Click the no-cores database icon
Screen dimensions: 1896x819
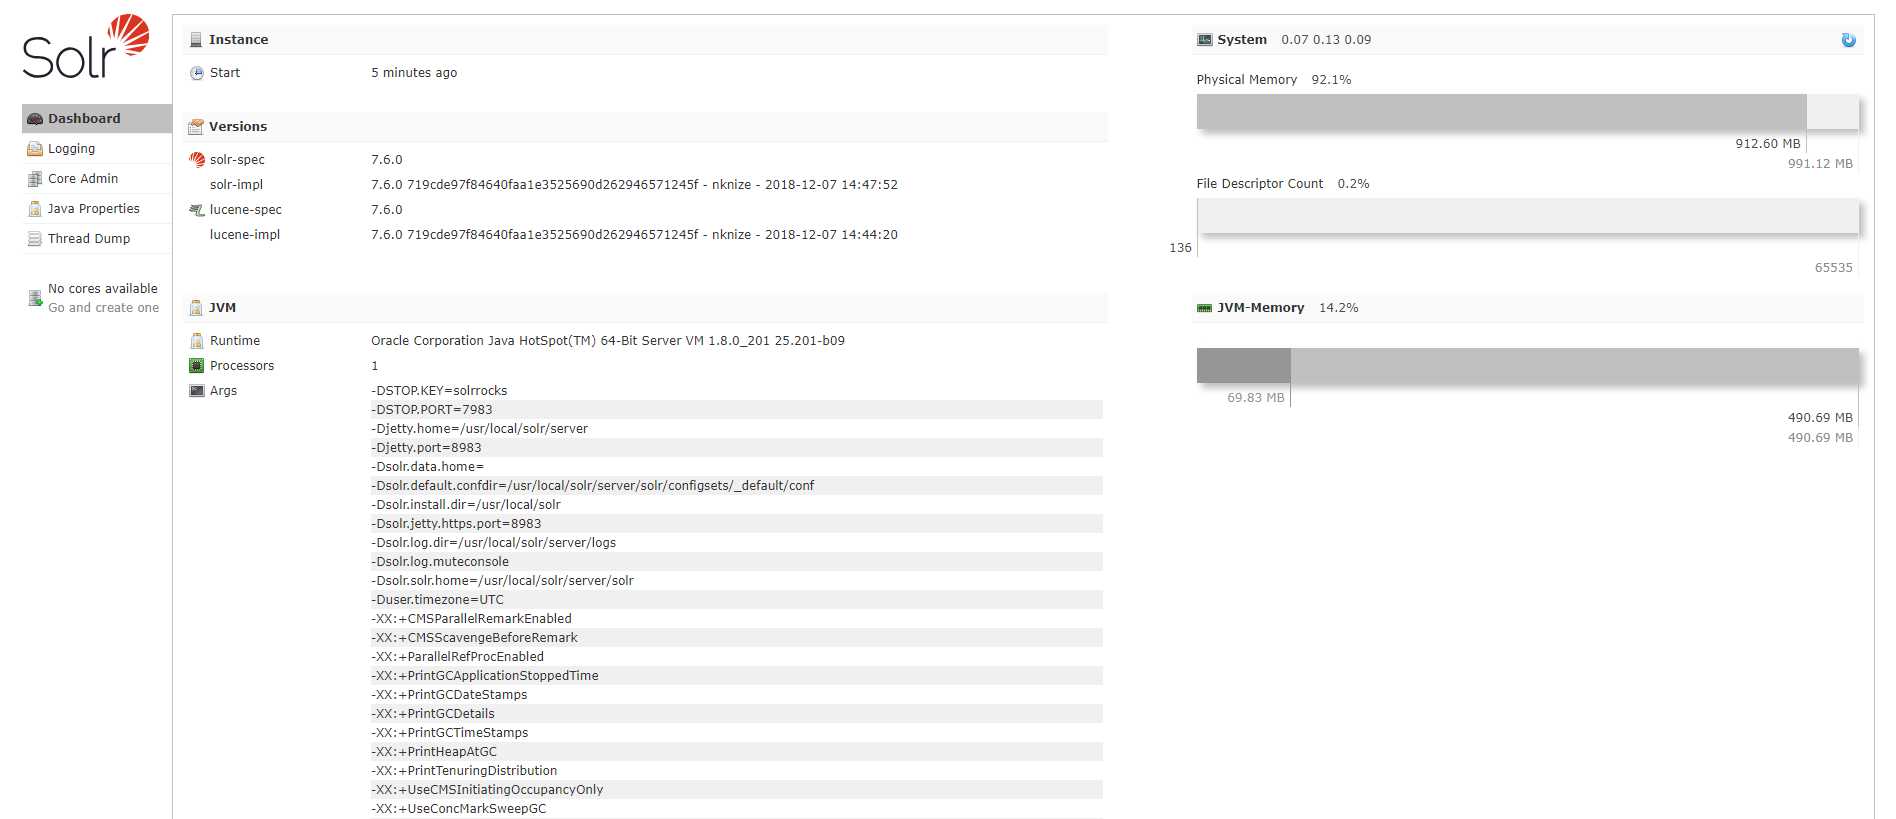coord(35,298)
